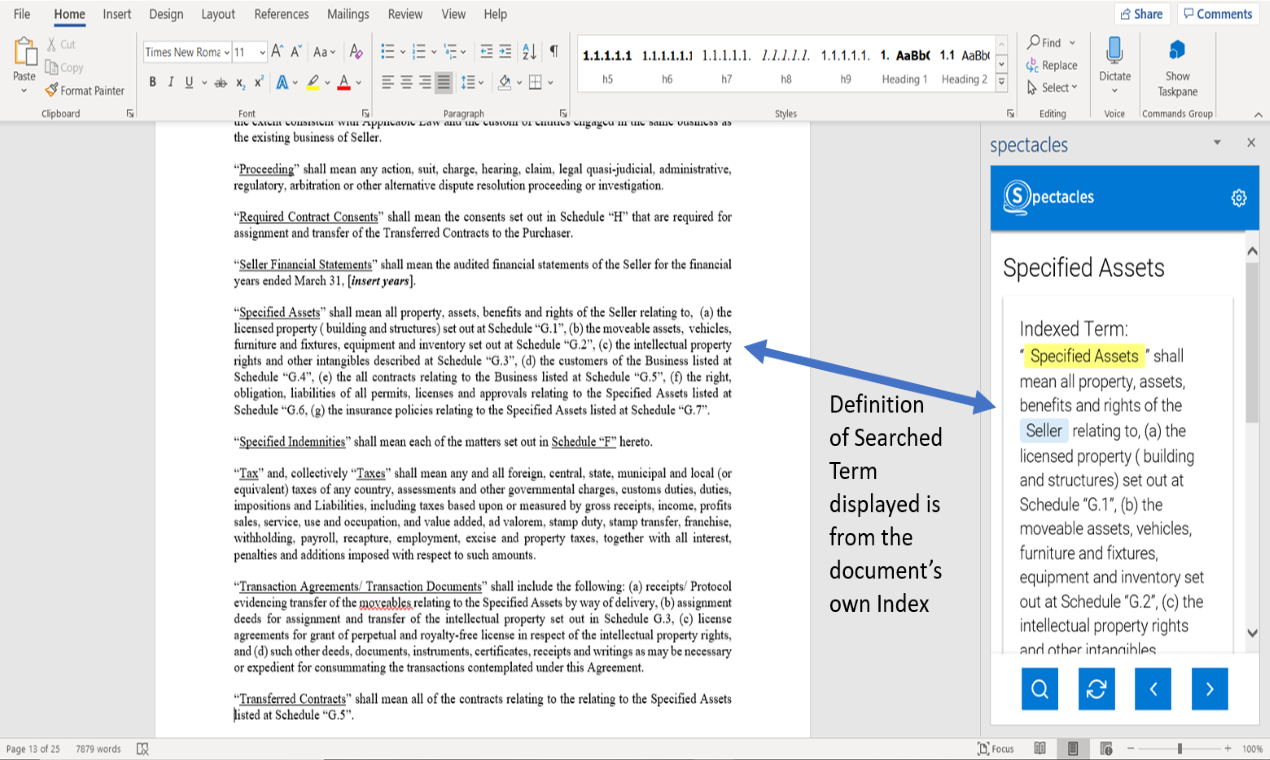
Task: Click the Spectacles search icon button
Action: point(1039,689)
